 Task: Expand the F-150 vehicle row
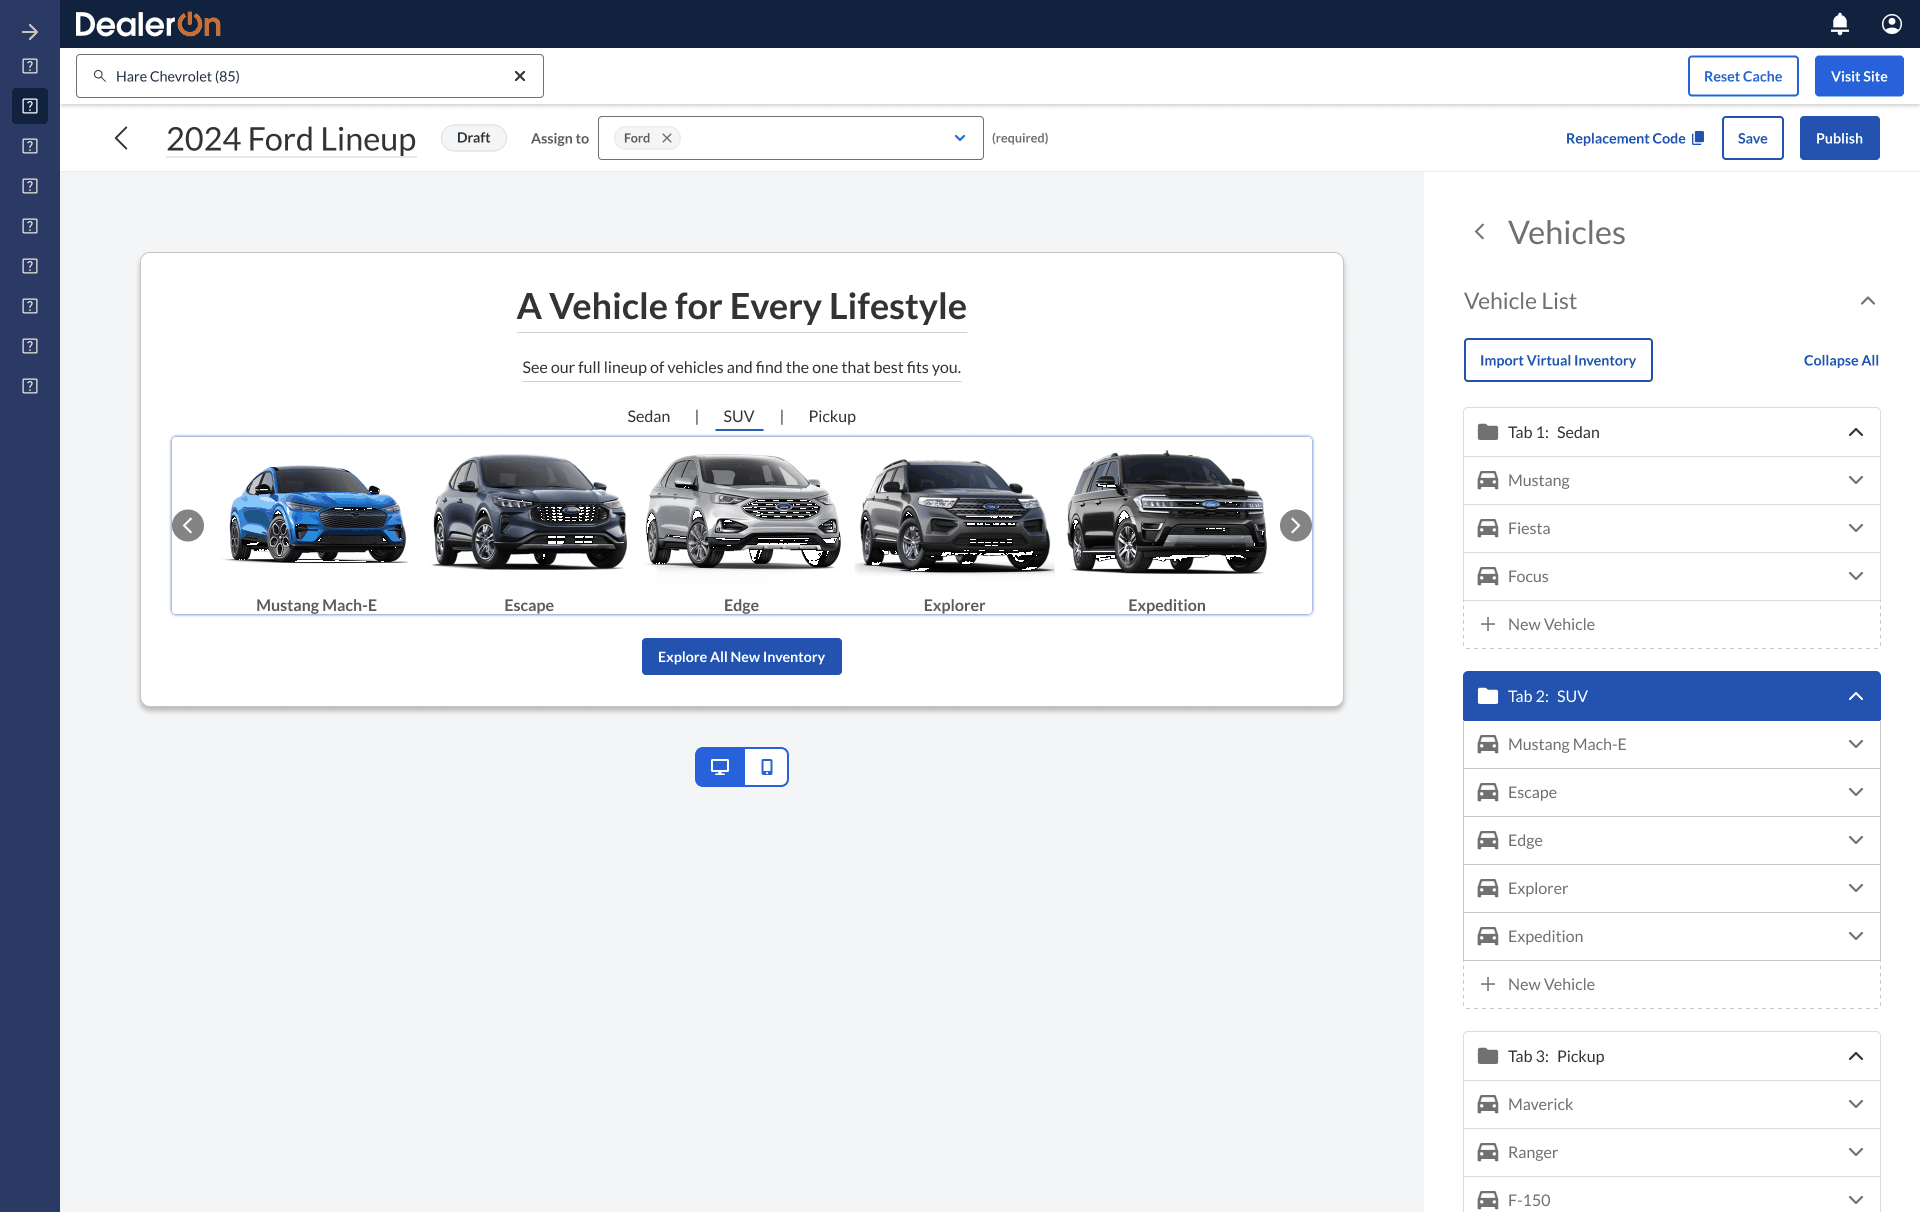(1856, 1200)
